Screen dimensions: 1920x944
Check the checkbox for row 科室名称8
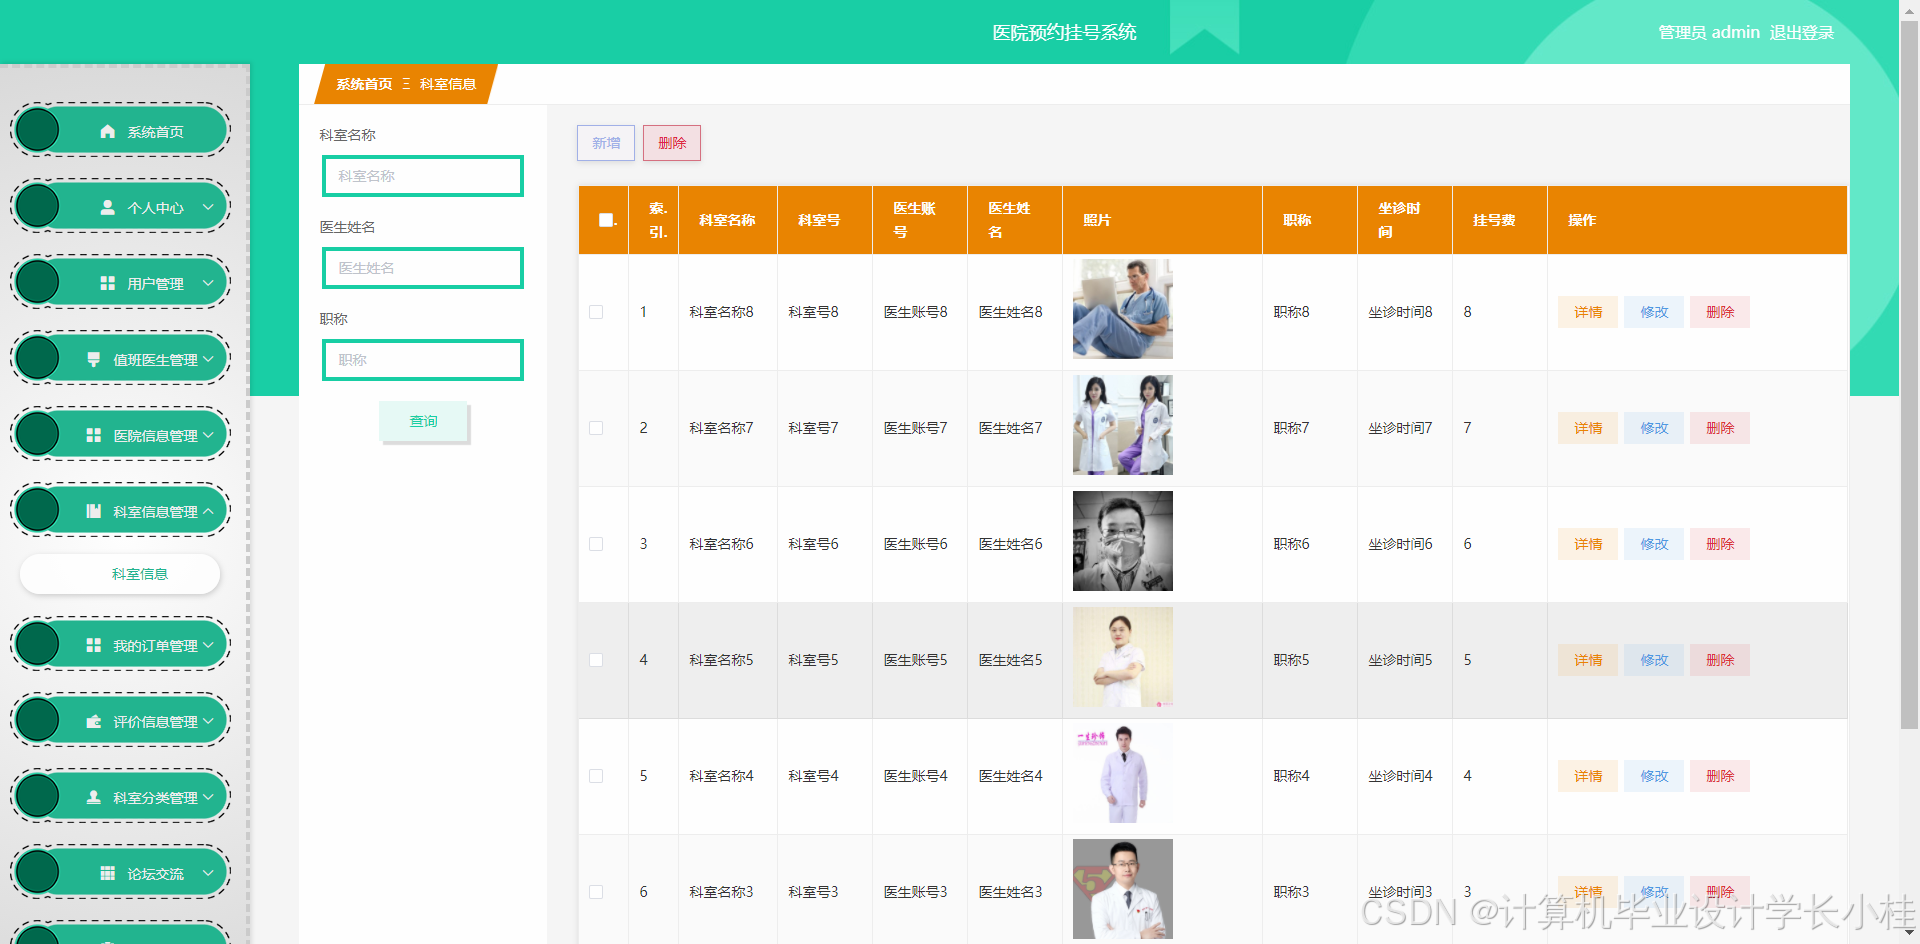point(596,312)
